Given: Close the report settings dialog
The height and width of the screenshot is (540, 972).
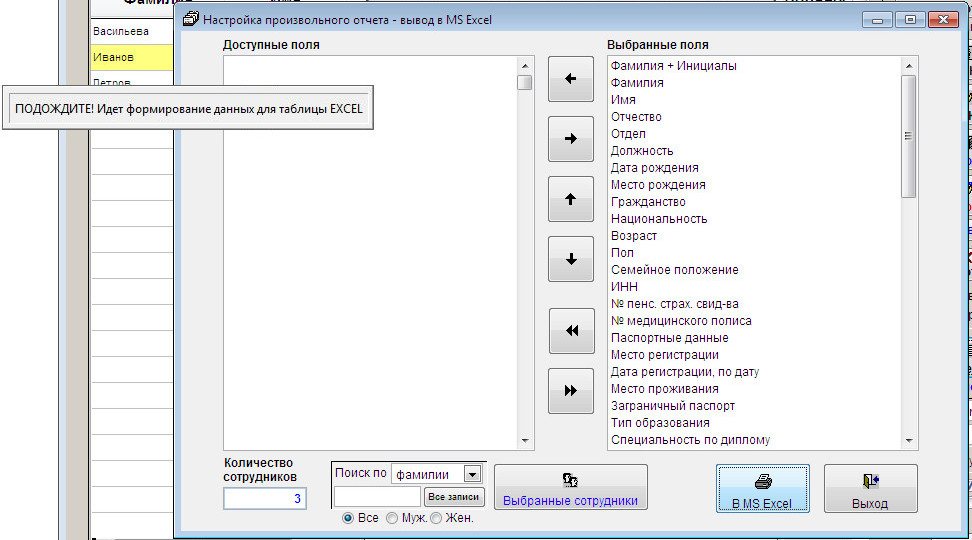Looking at the screenshot, I should [x=943, y=20].
